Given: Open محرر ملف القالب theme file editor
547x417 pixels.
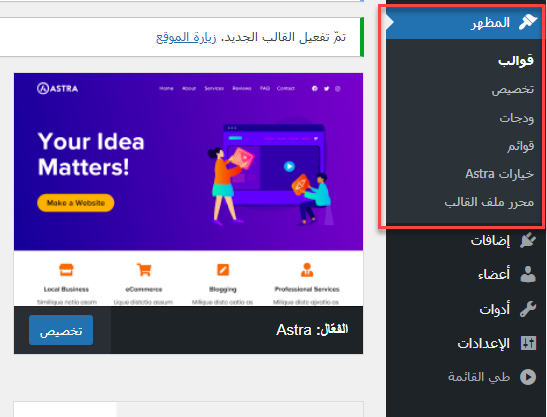Looking at the screenshot, I should click(489, 202).
